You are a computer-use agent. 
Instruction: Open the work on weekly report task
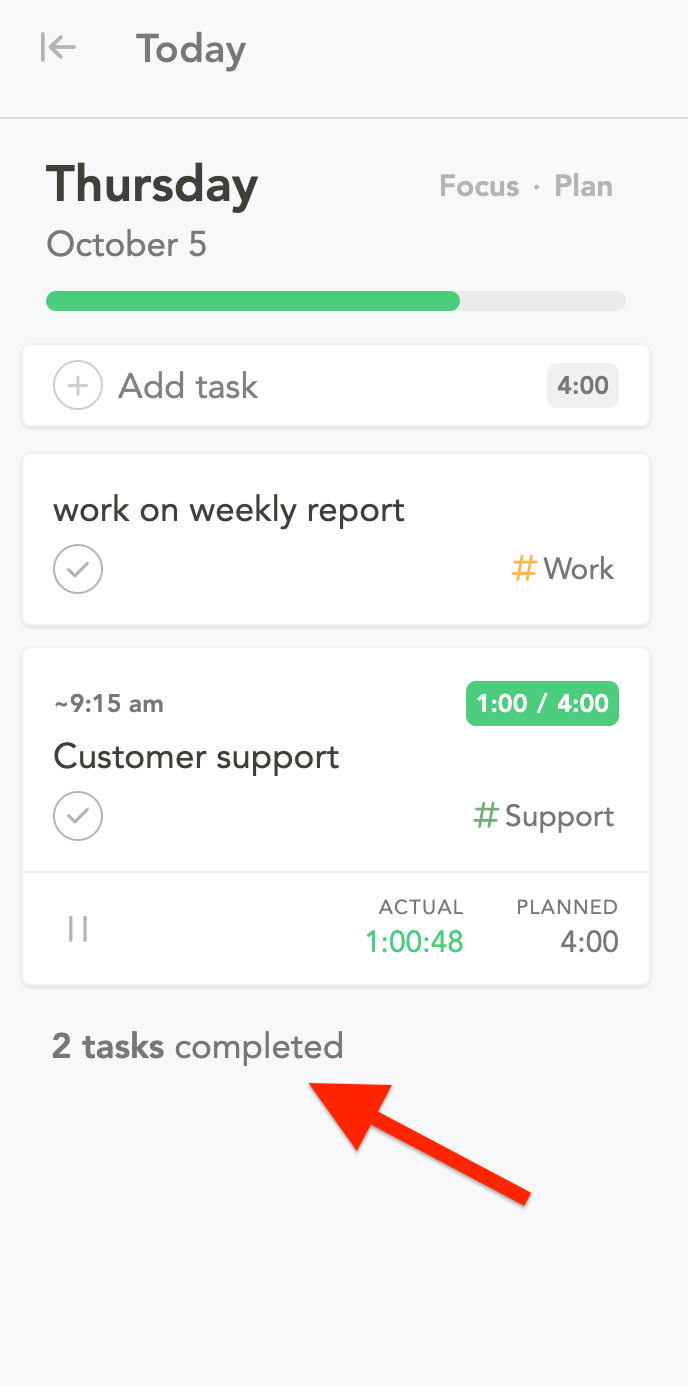pyautogui.click(x=229, y=510)
